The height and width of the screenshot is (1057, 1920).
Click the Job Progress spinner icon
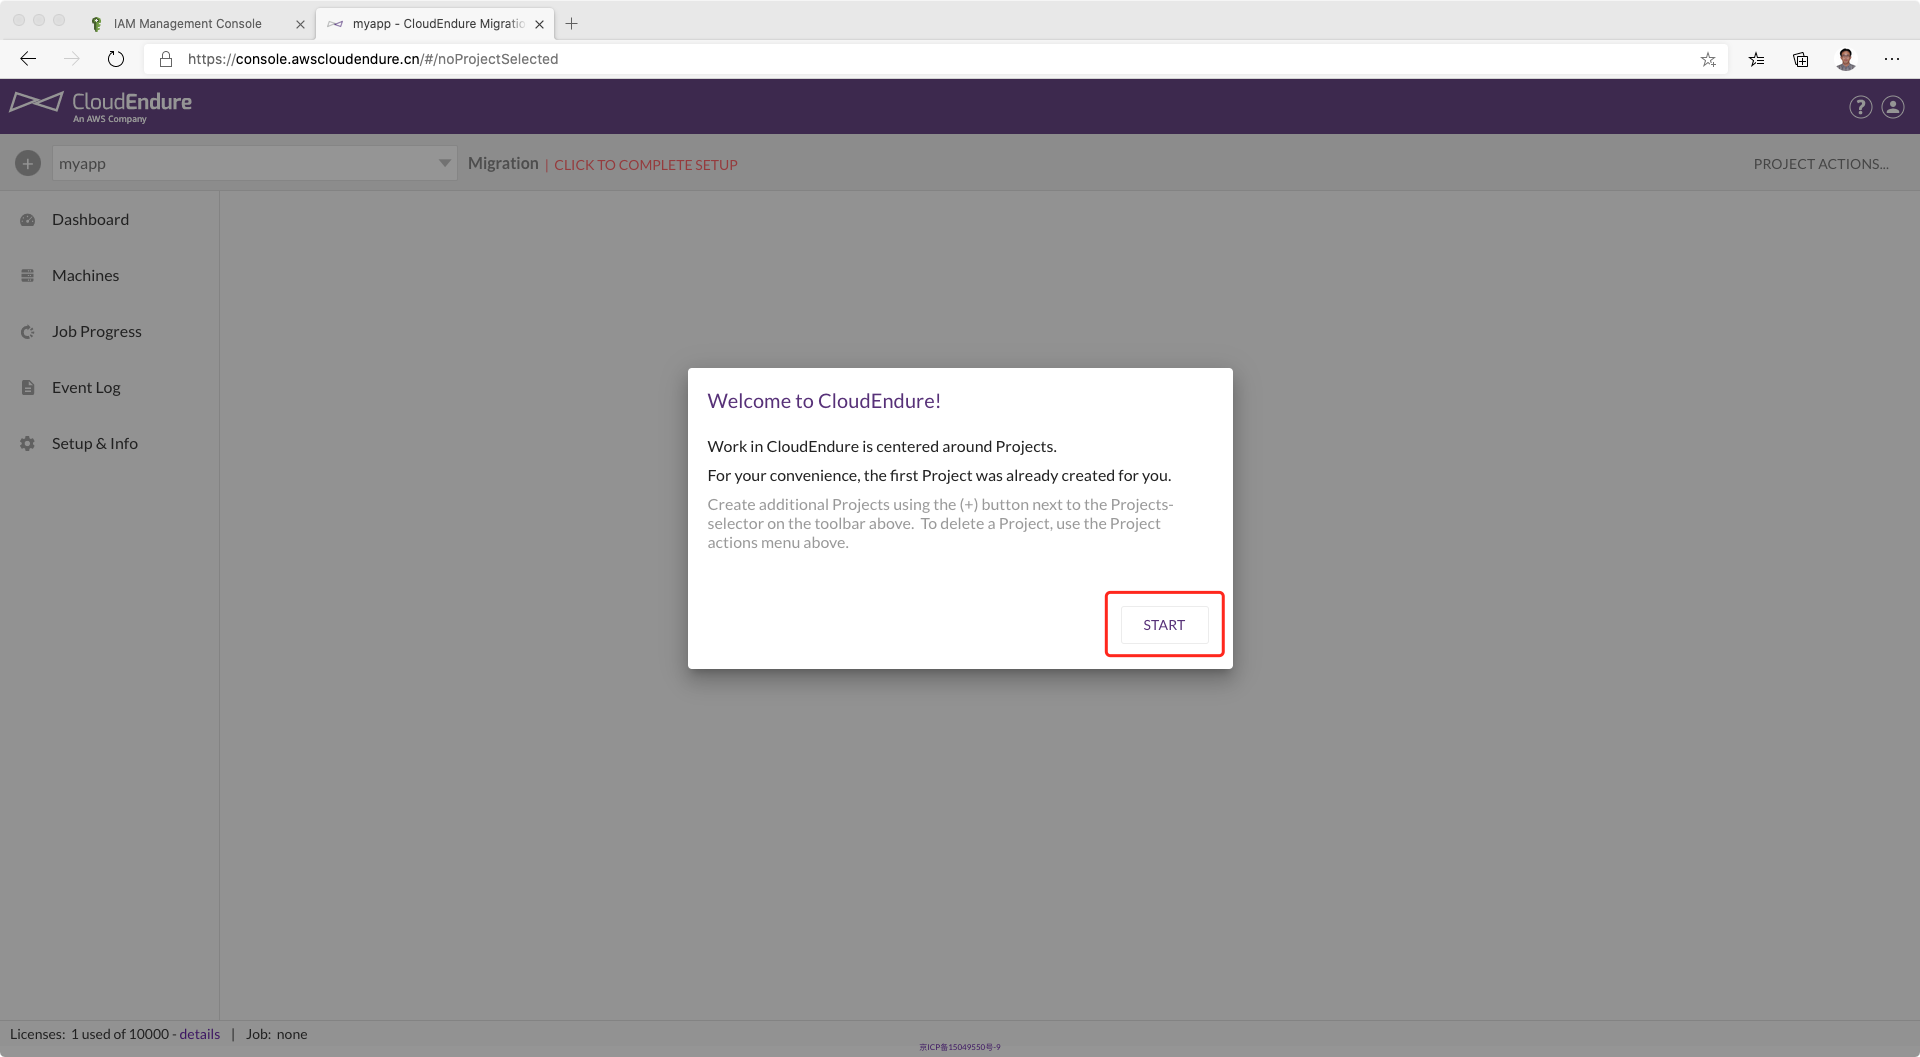click(x=28, y=332)
